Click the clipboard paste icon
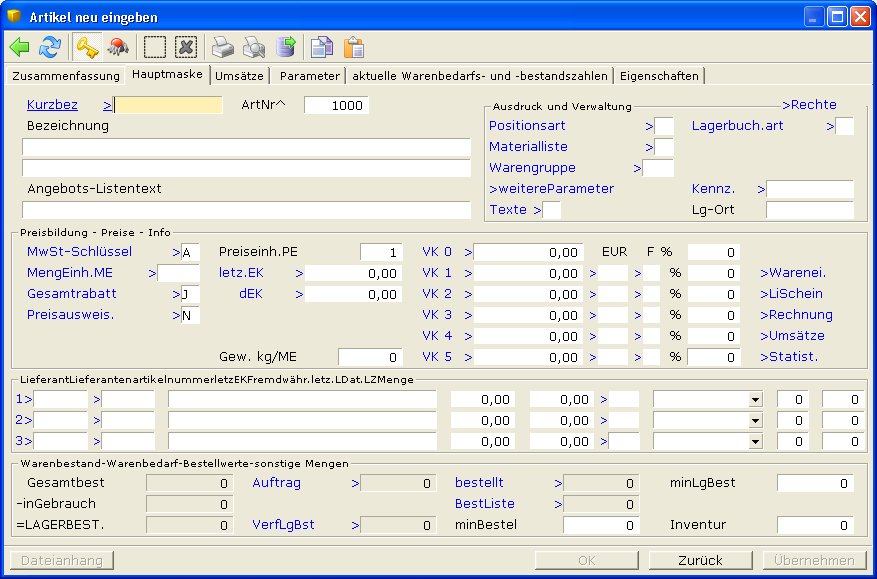This screenshot has width=877, height=579. click(353, 47)
